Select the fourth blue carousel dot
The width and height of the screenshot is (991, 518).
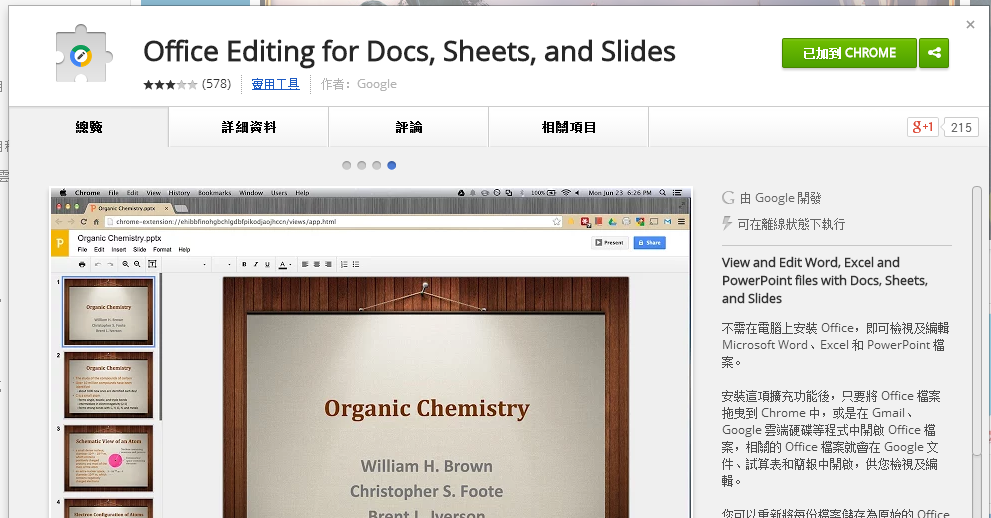(392, 165)
